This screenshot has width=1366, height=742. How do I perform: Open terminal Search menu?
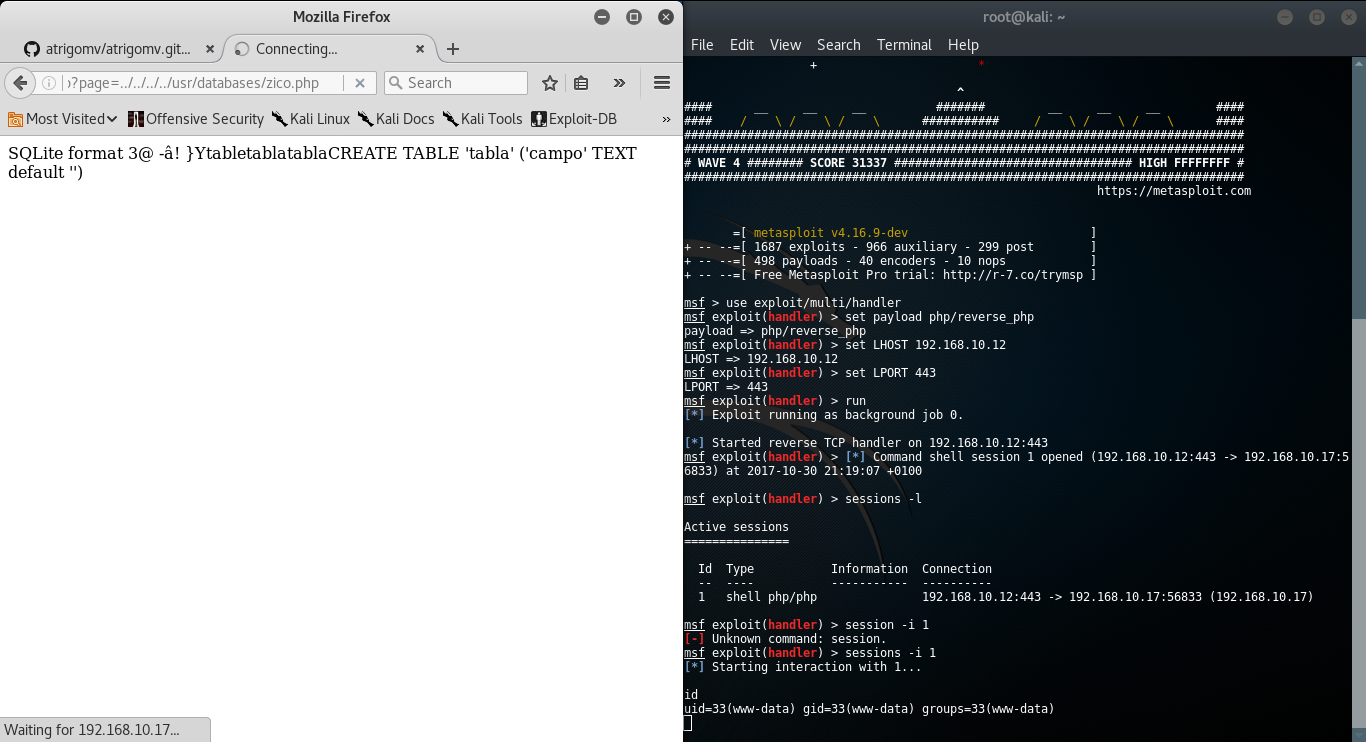[x=838, y=45]
